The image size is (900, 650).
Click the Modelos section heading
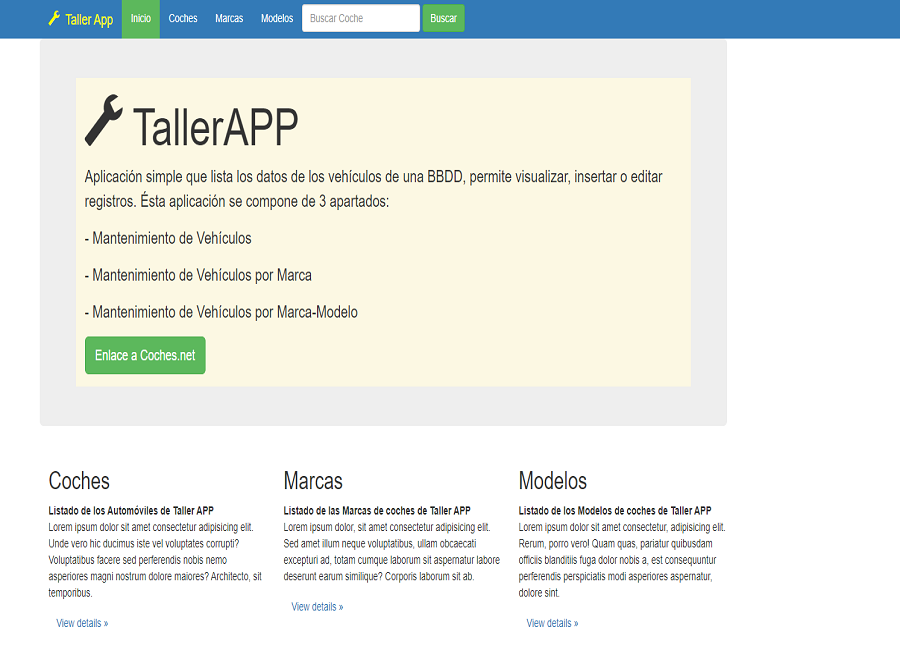[x=552, y=481]
